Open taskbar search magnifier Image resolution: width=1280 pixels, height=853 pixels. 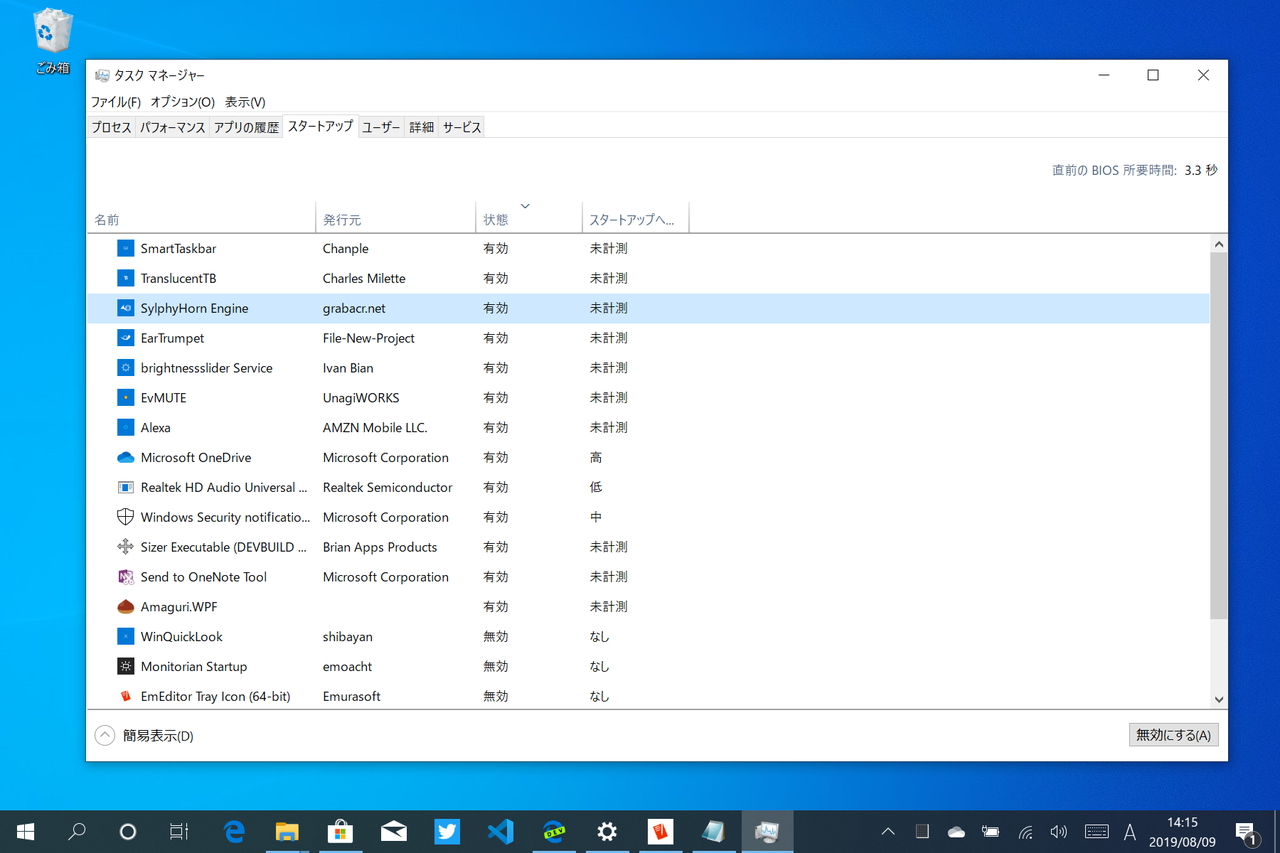tap(77, 832)
